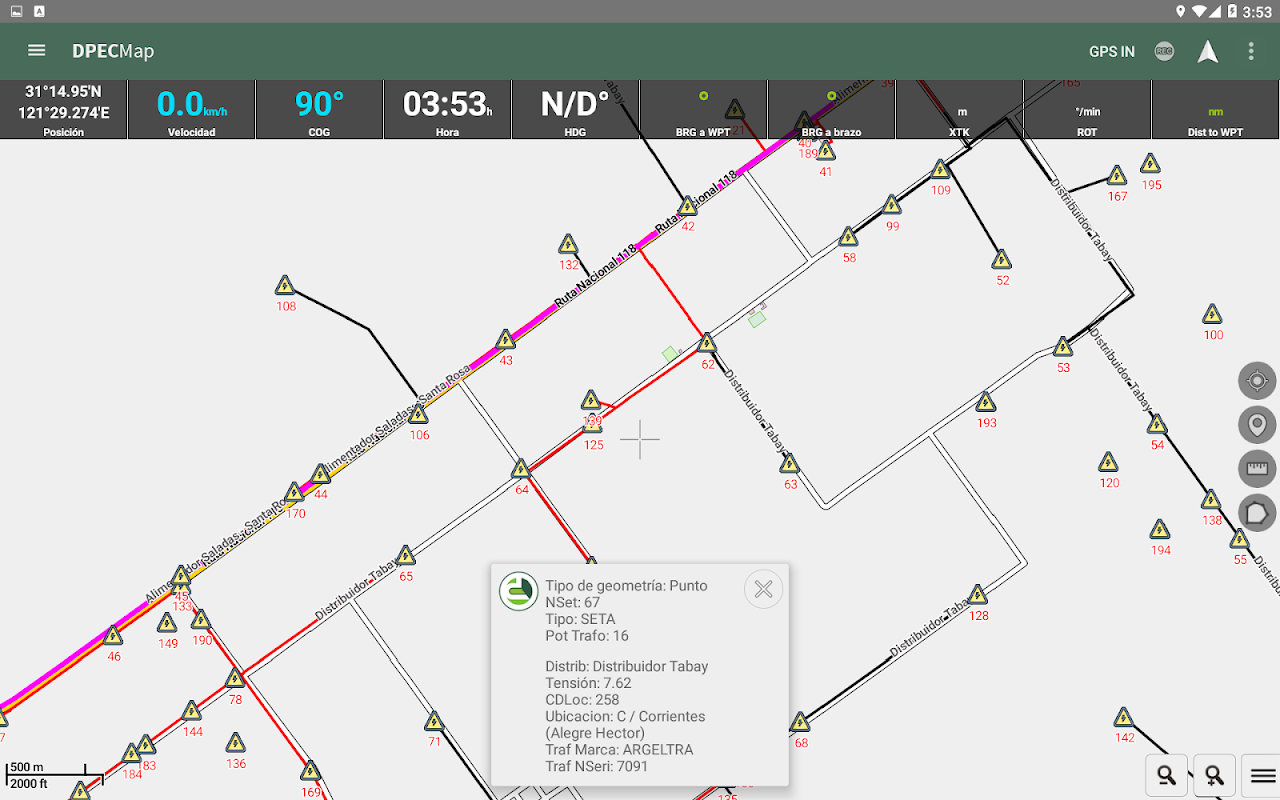Open the hamburger navigation menu
Viewport: 1280px width, 800px height.
click(x=37, y=51)
